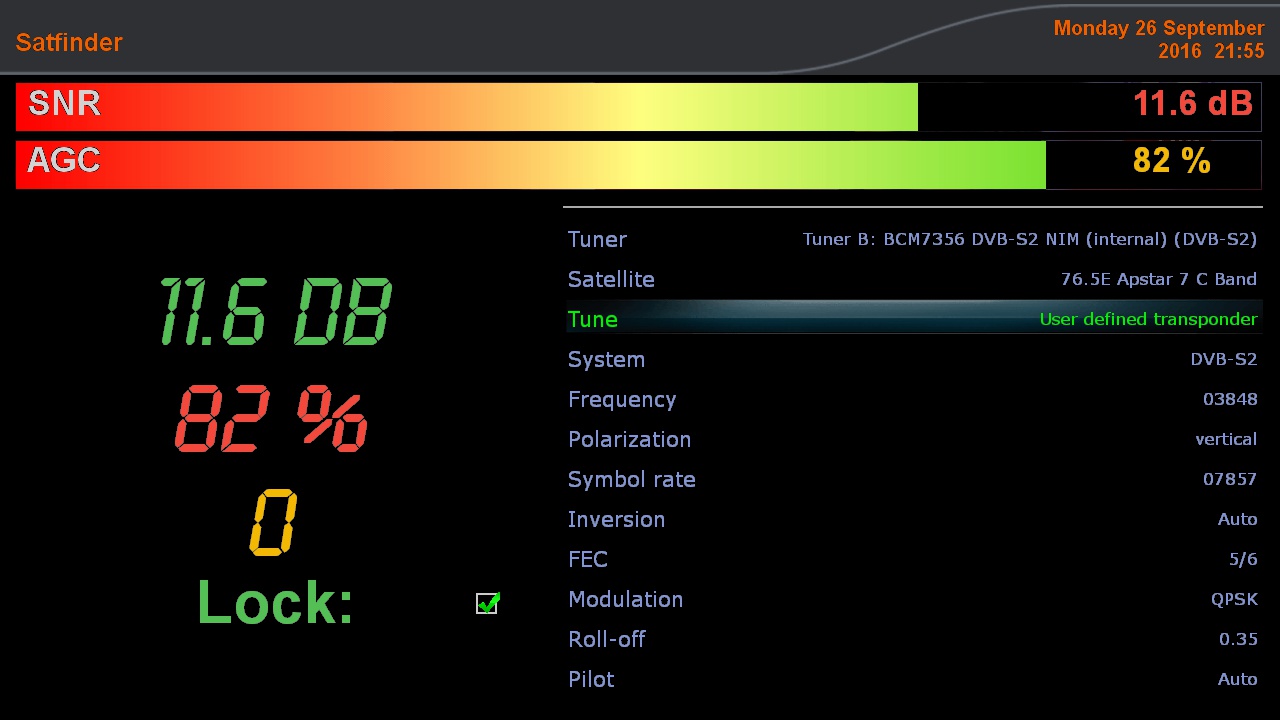1280x720 pixels.
Task: Select the Roll-off 0.35 option
Action: (x=1237, y=639)
